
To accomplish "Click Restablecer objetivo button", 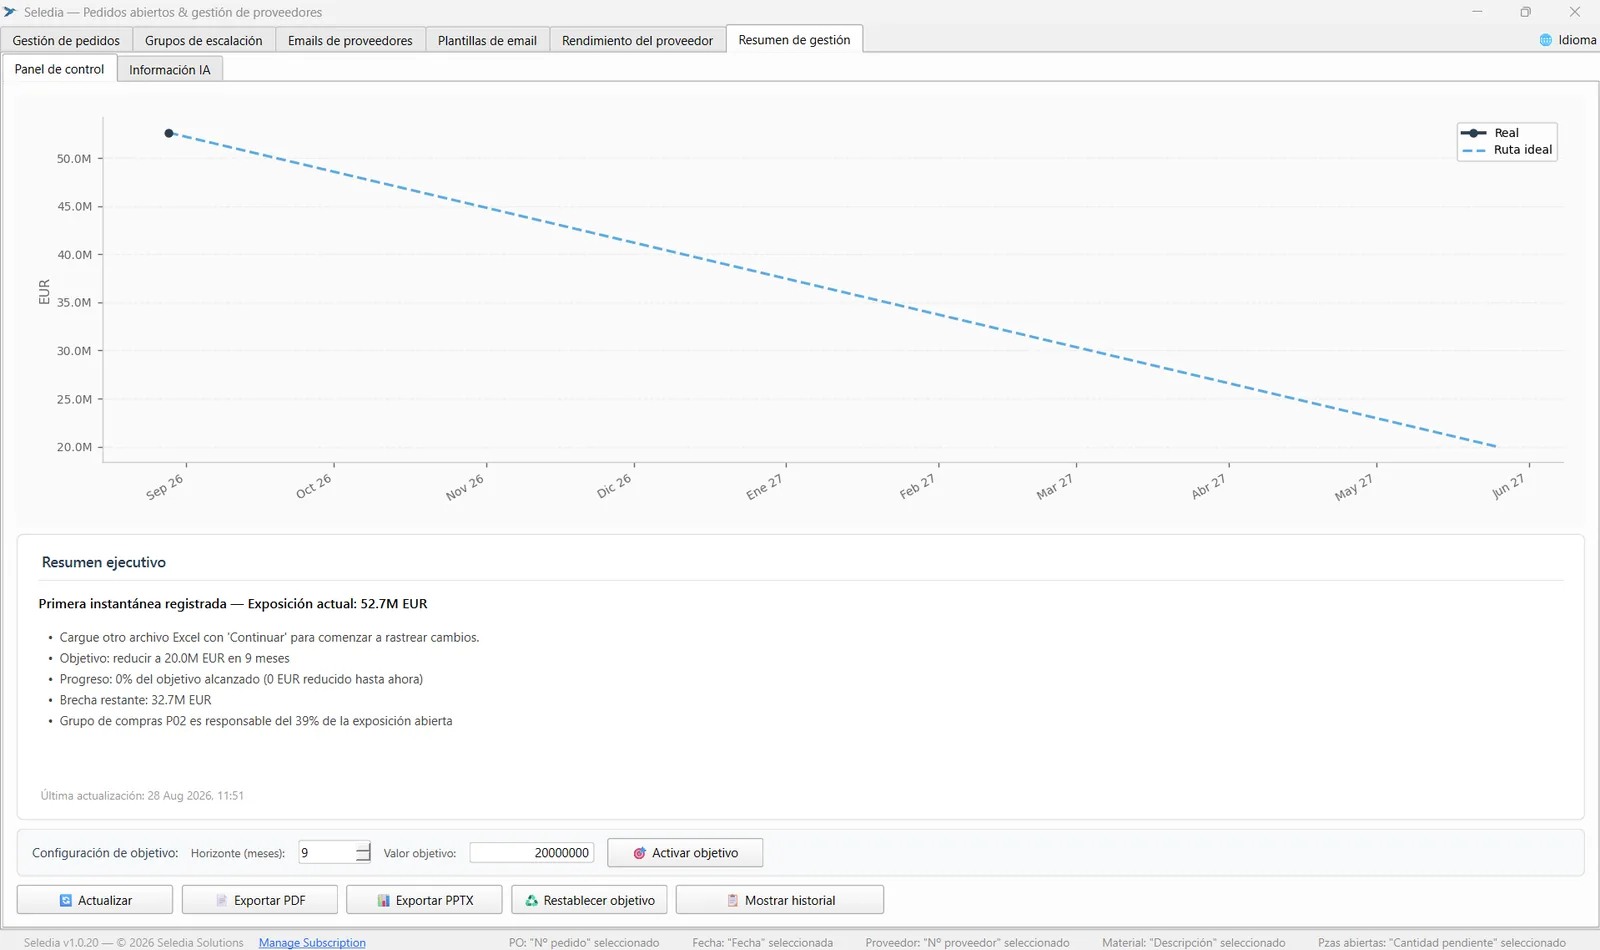I will 589,900.
